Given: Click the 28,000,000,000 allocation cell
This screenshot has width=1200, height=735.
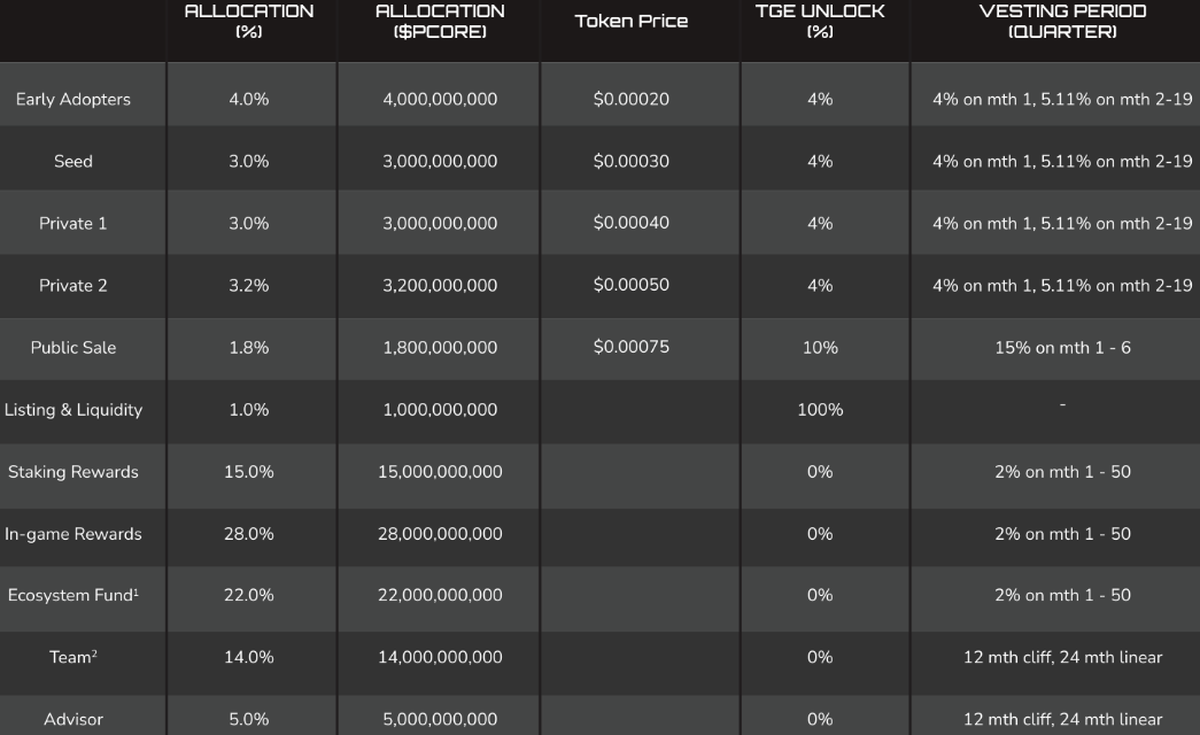Looking at the screenshot, I should (x=440, y=533).
